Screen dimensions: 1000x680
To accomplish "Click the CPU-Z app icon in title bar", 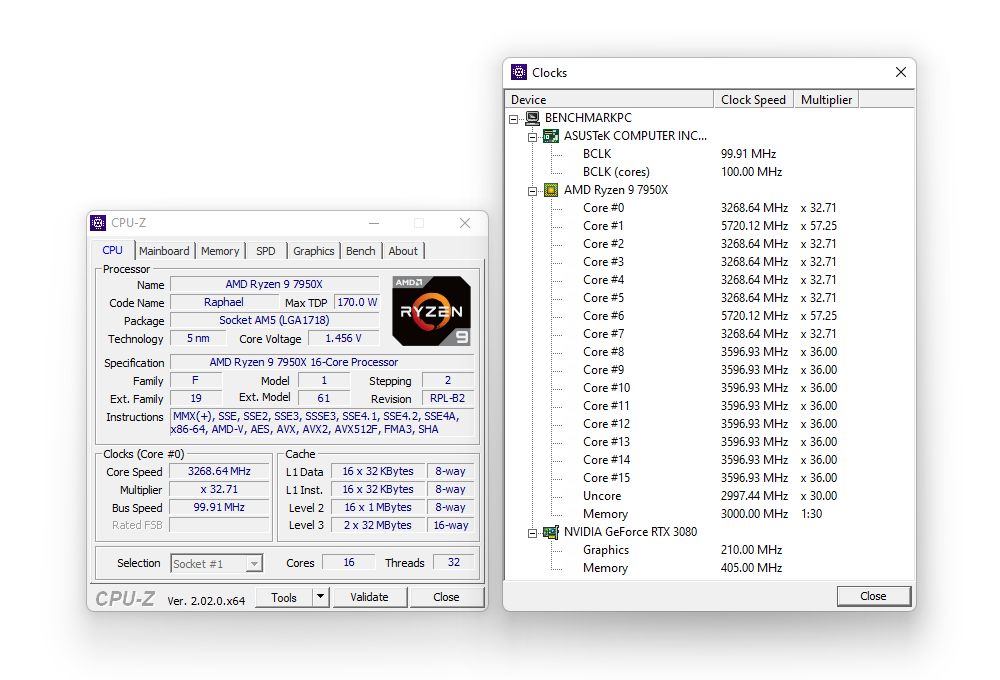I will click(x=98, y=223).
